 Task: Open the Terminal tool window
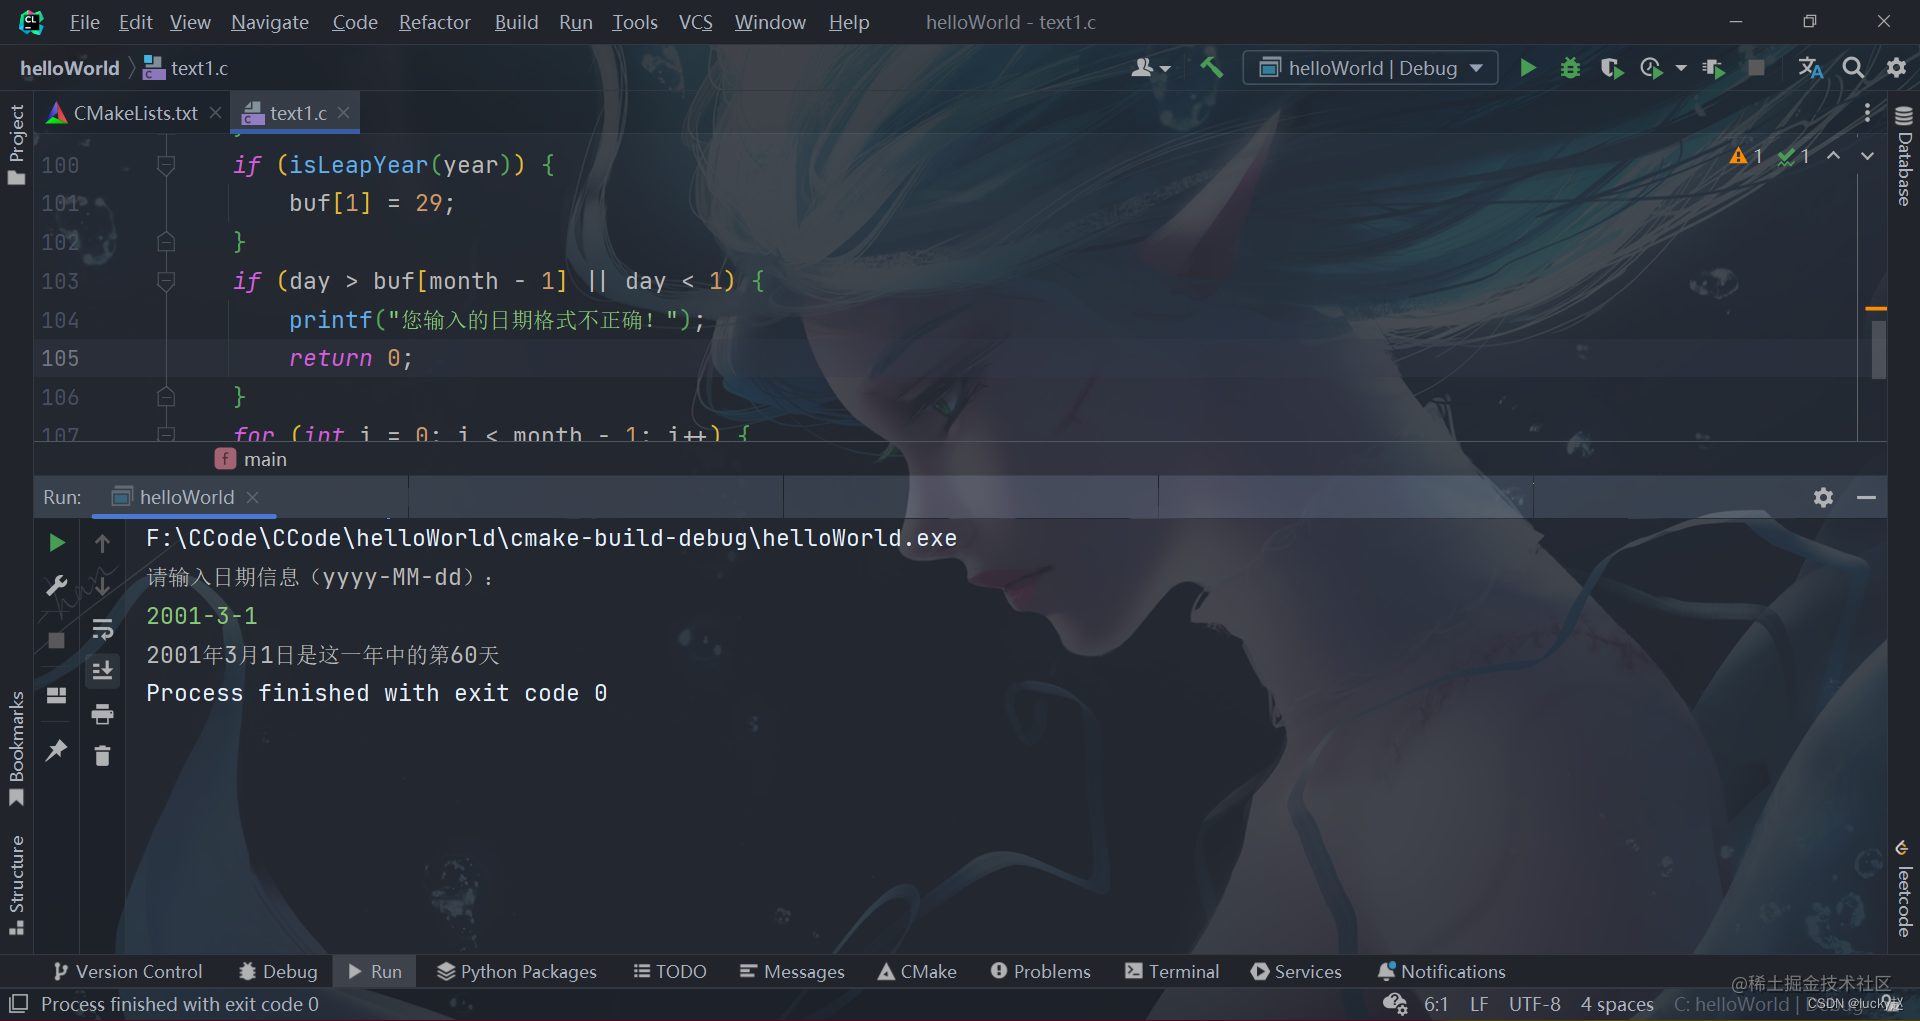click(x=1172, y=971)
